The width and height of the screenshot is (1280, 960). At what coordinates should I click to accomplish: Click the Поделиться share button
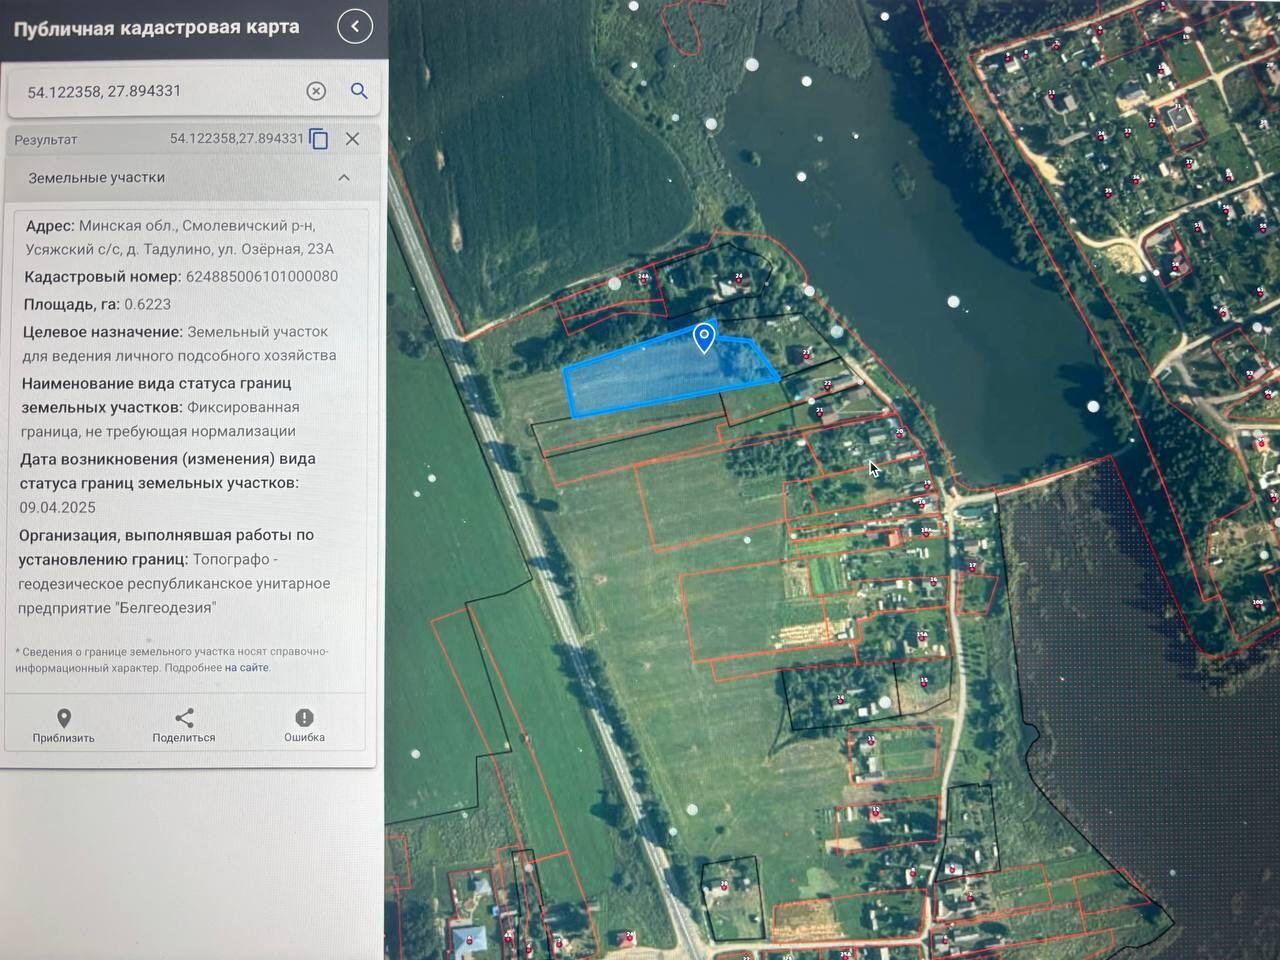pyautogui.click(x=184, y=725)
